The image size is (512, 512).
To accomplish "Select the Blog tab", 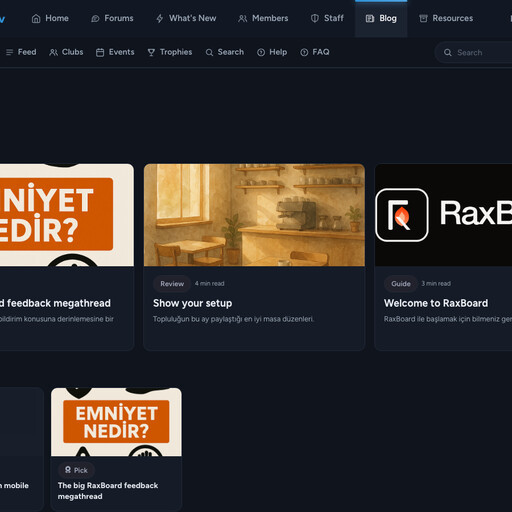I will tap(381, 18).
